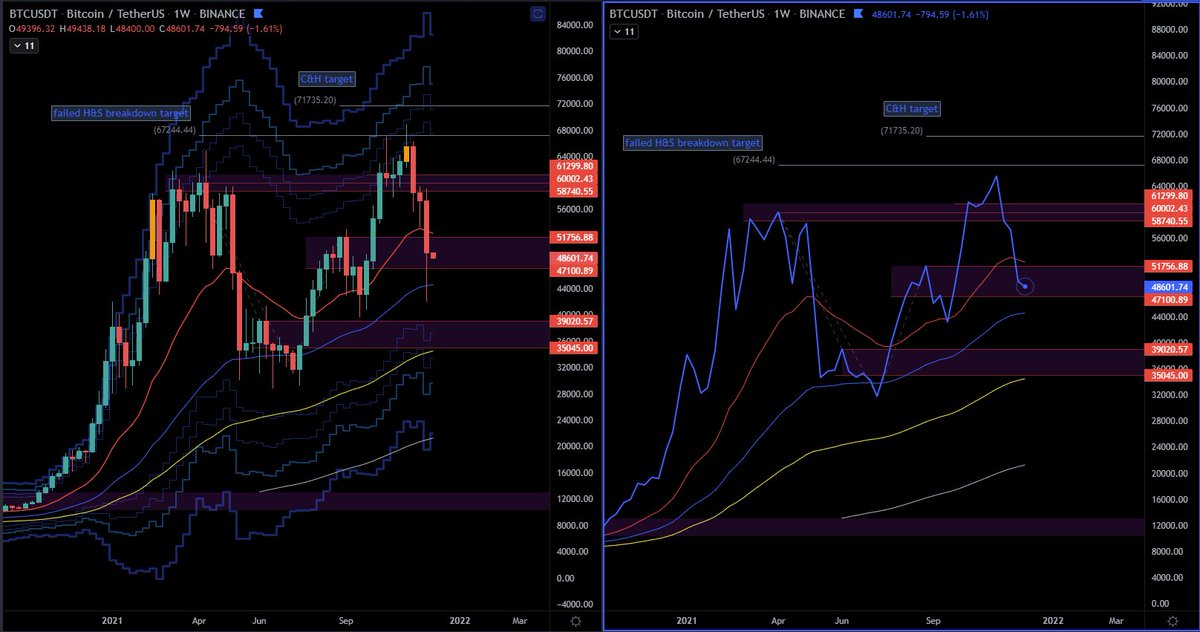Click Apr on right chart time axis

pos(776,621)
